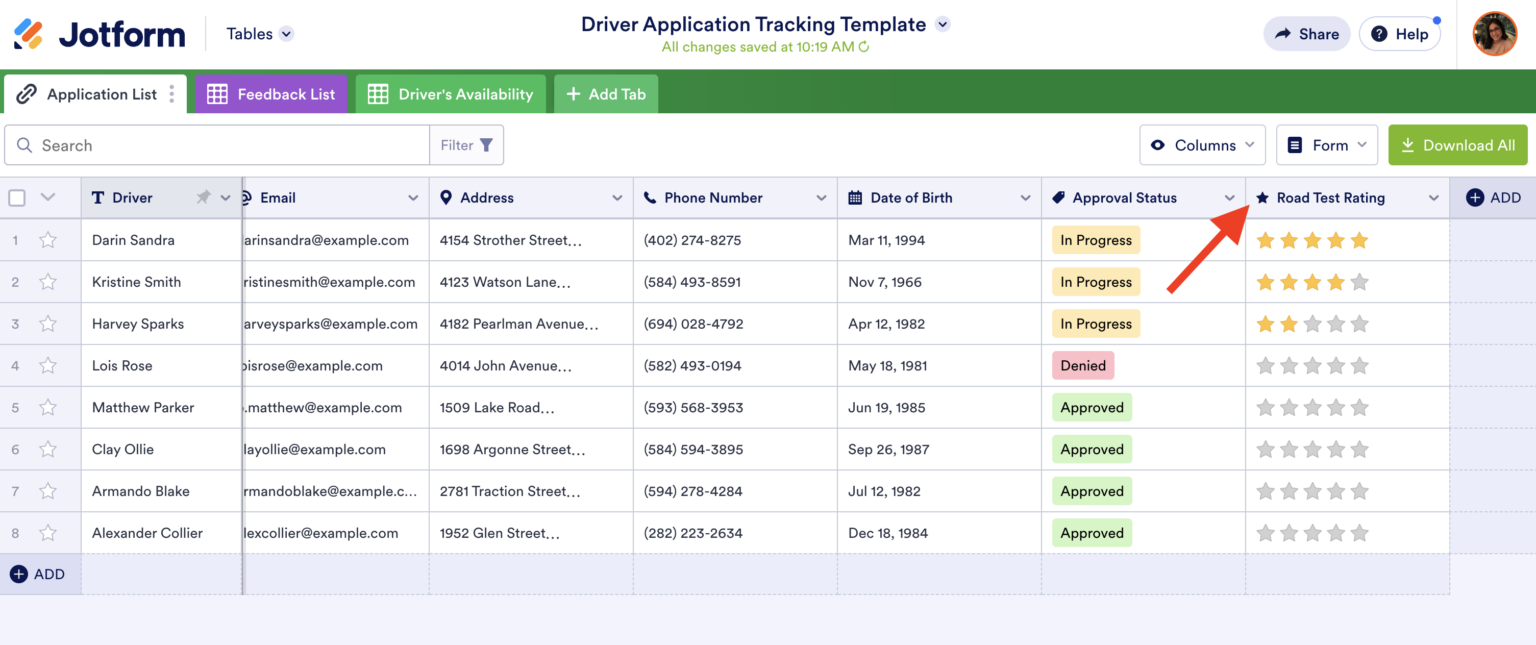Open the Tables dropdown
1536x645 pixels.
click(x=258, y=33)
